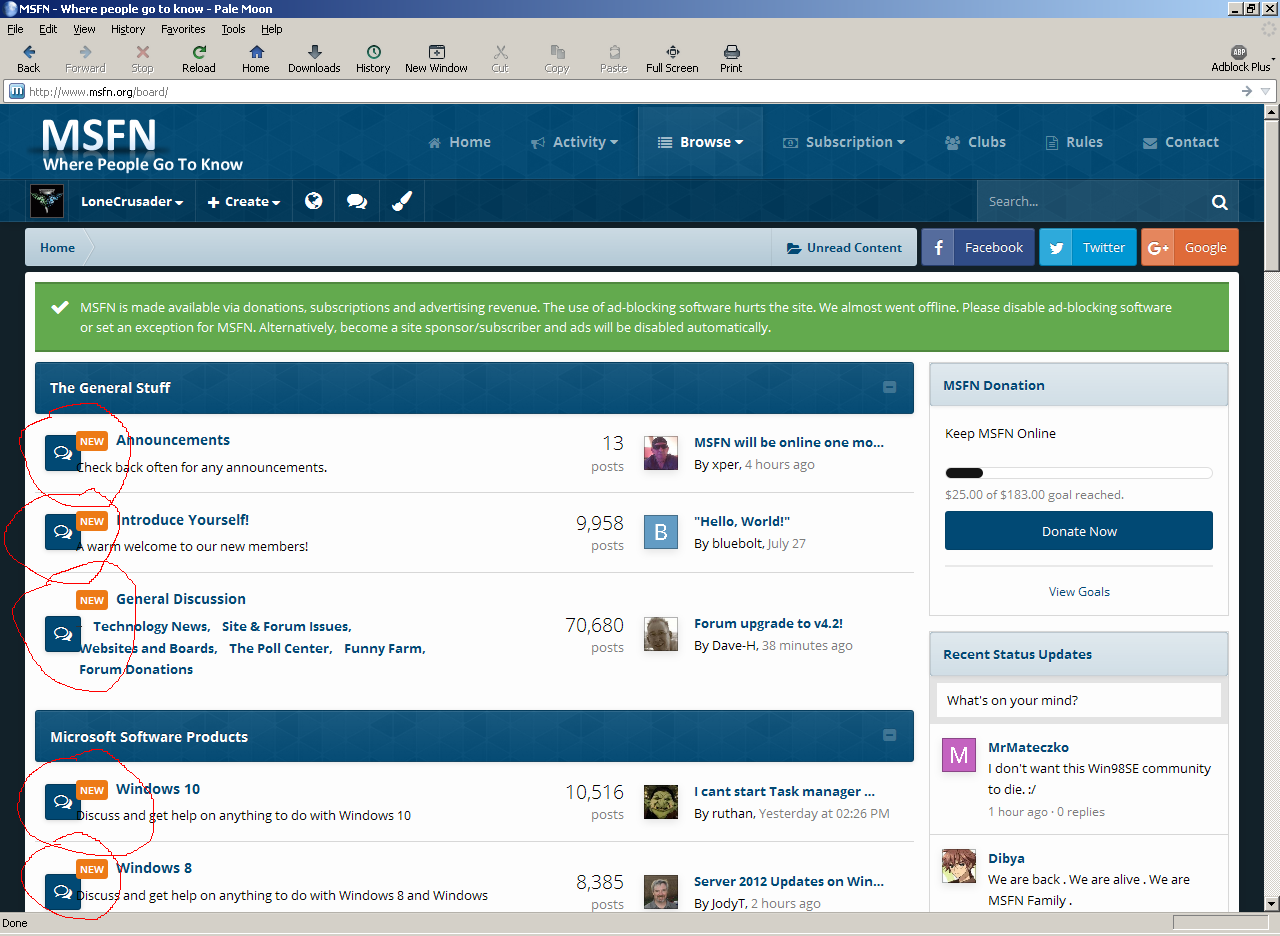Image resolution: width=1280 pixels, height=936 pixels.
Task: Click the Donate Now button
Action: [x=1078, y=531]
